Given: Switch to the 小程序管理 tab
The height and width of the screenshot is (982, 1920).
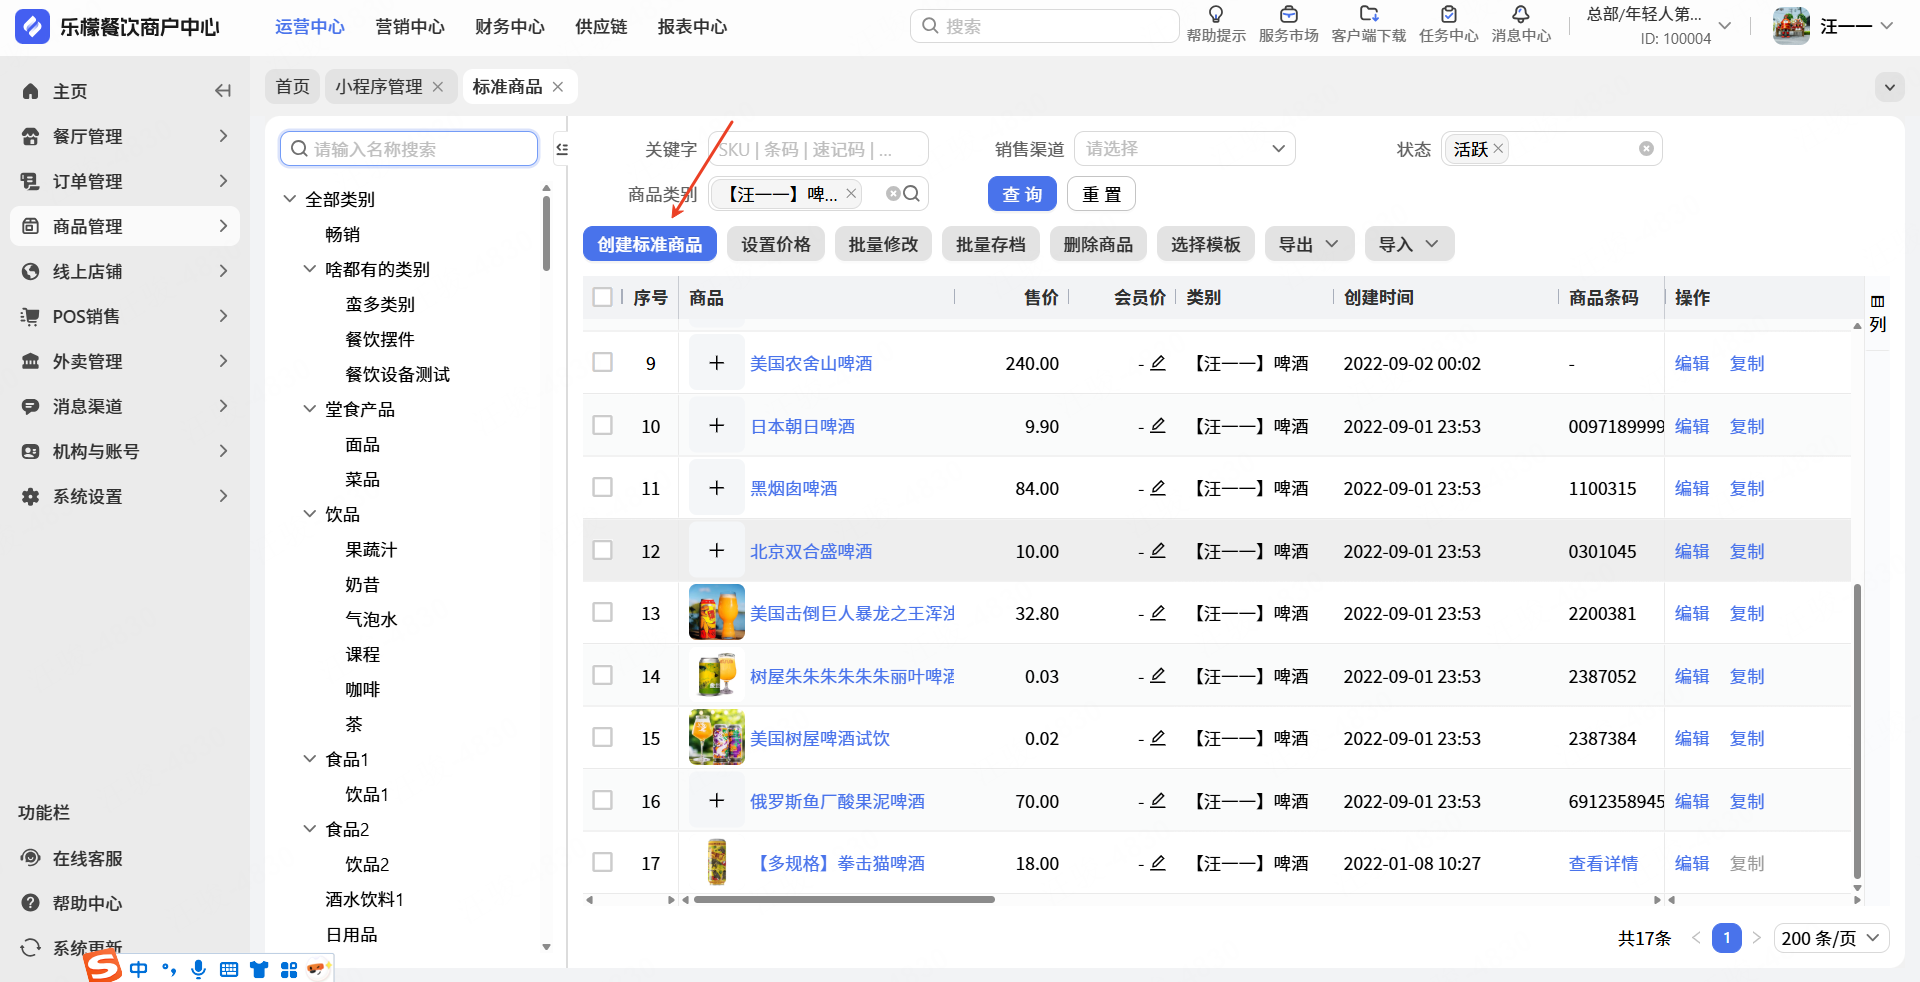Looking at the screenshot, I should coord(378,87).
